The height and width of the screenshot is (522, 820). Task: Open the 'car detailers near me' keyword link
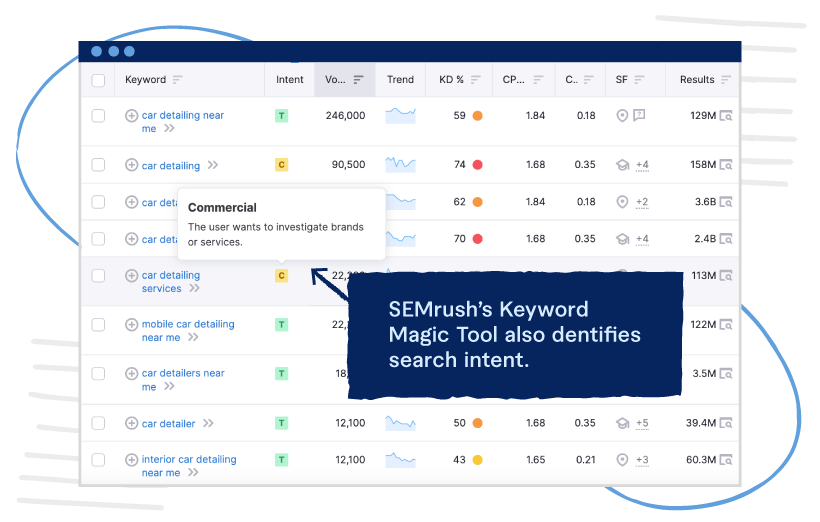[x=183, y=380]
